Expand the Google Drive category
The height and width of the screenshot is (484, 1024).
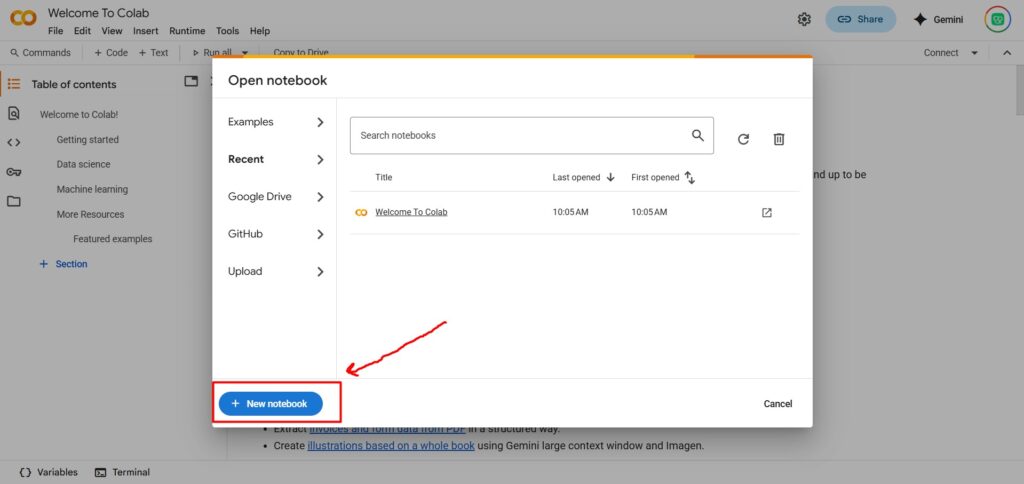coord(275,197)
